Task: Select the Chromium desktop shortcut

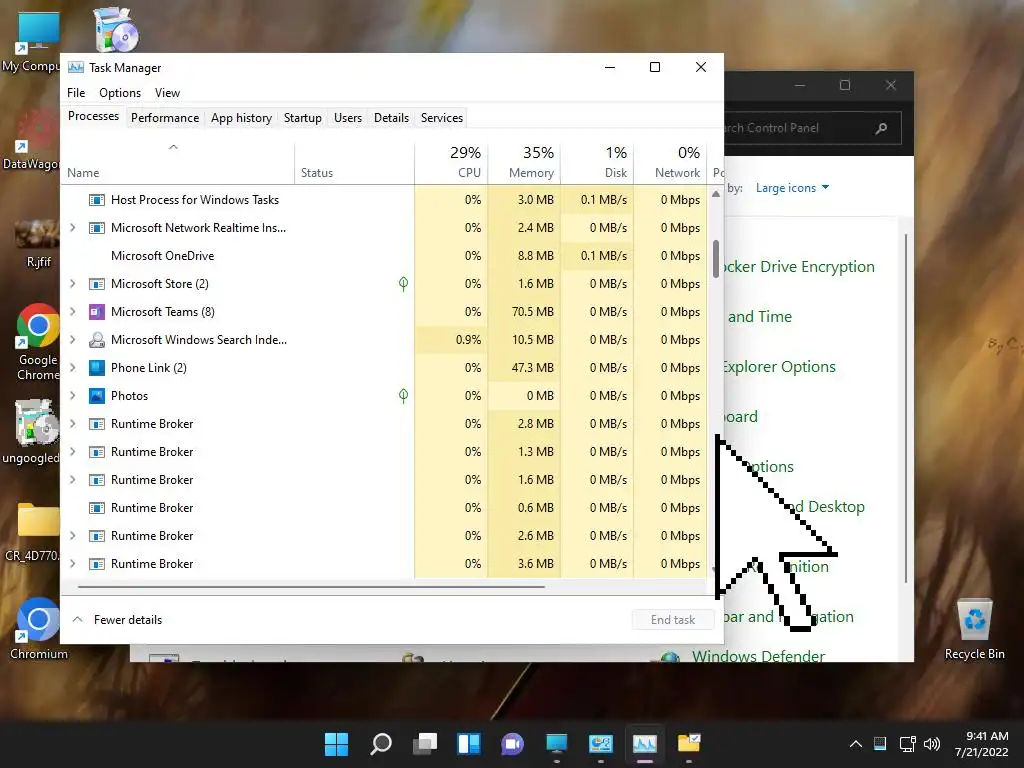Action: click(x=38, y=628)
